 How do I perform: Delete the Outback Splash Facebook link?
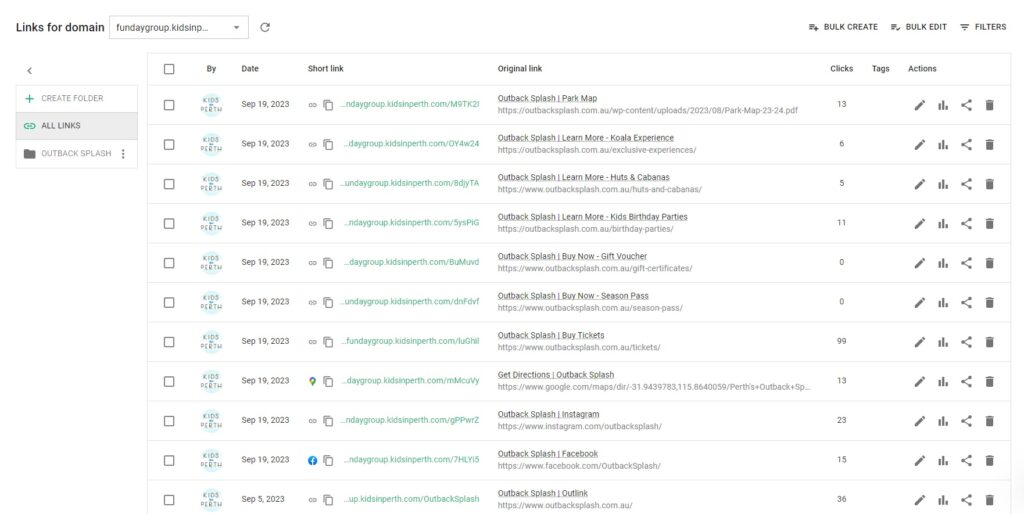tap(989, 460)
